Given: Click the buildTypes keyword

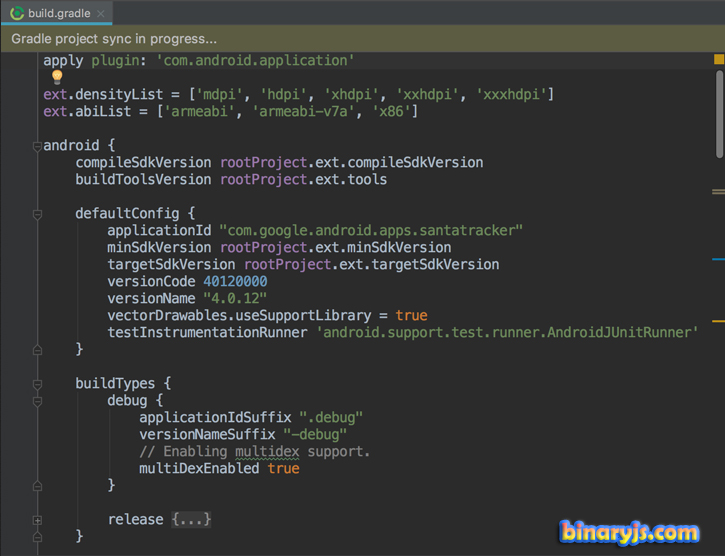Looking at the screenshot, I should click(115, 383).
